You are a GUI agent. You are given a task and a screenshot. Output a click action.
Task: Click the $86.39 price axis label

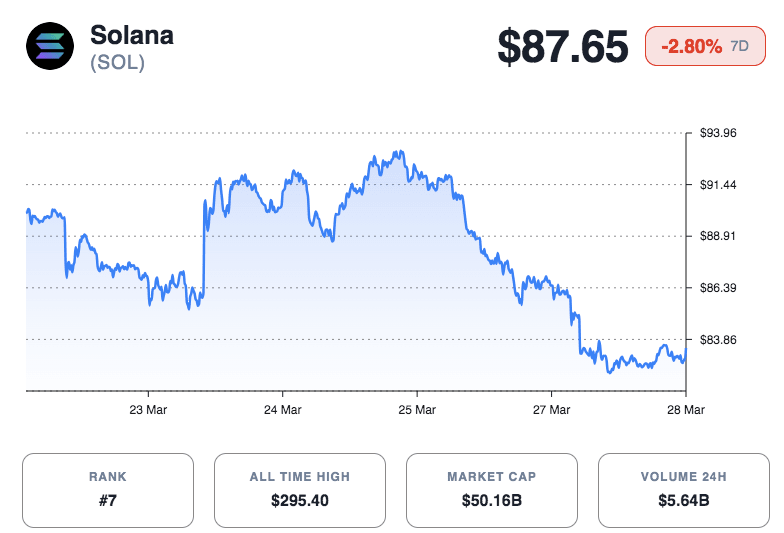717,288
